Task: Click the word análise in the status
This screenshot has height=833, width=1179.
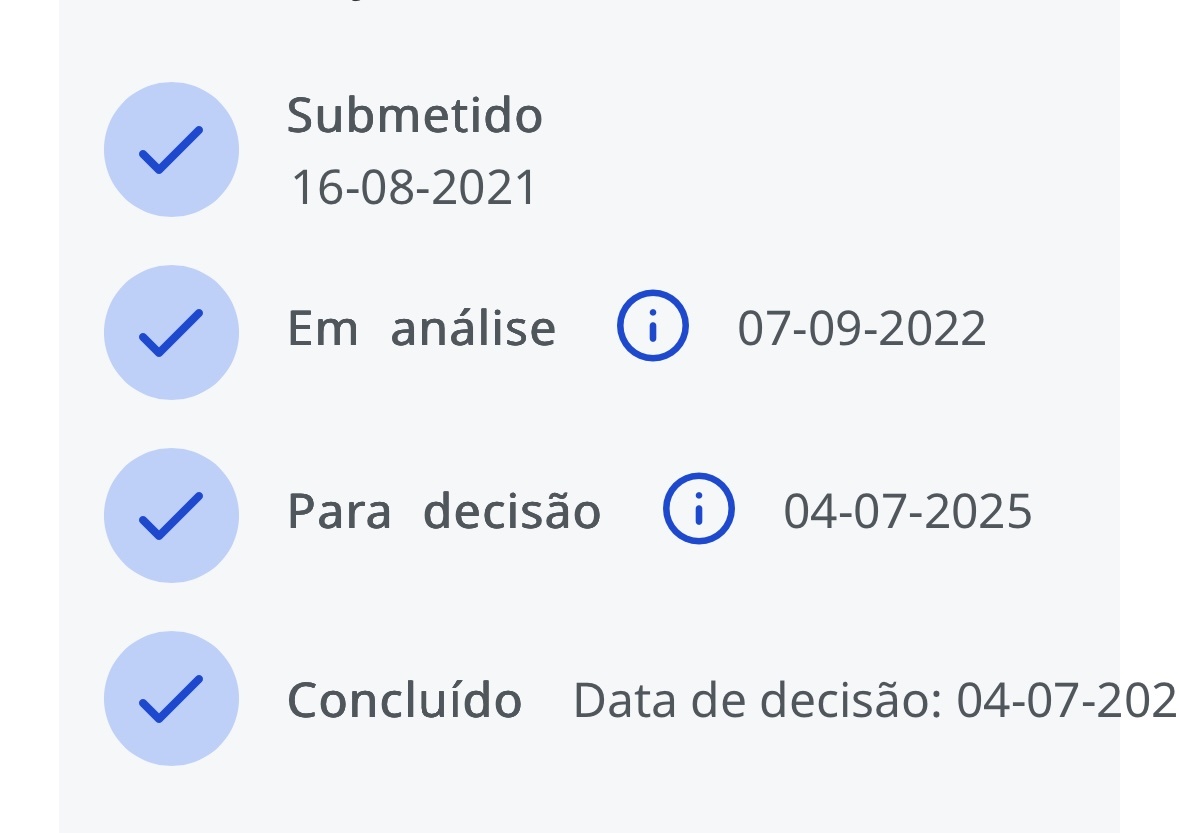Action: point(473,329)
